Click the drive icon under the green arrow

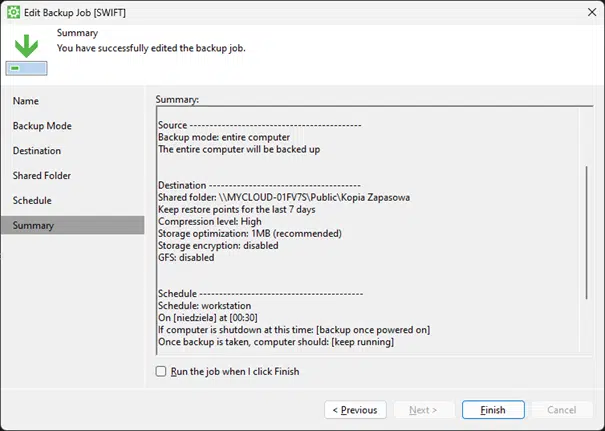point(26,68)
